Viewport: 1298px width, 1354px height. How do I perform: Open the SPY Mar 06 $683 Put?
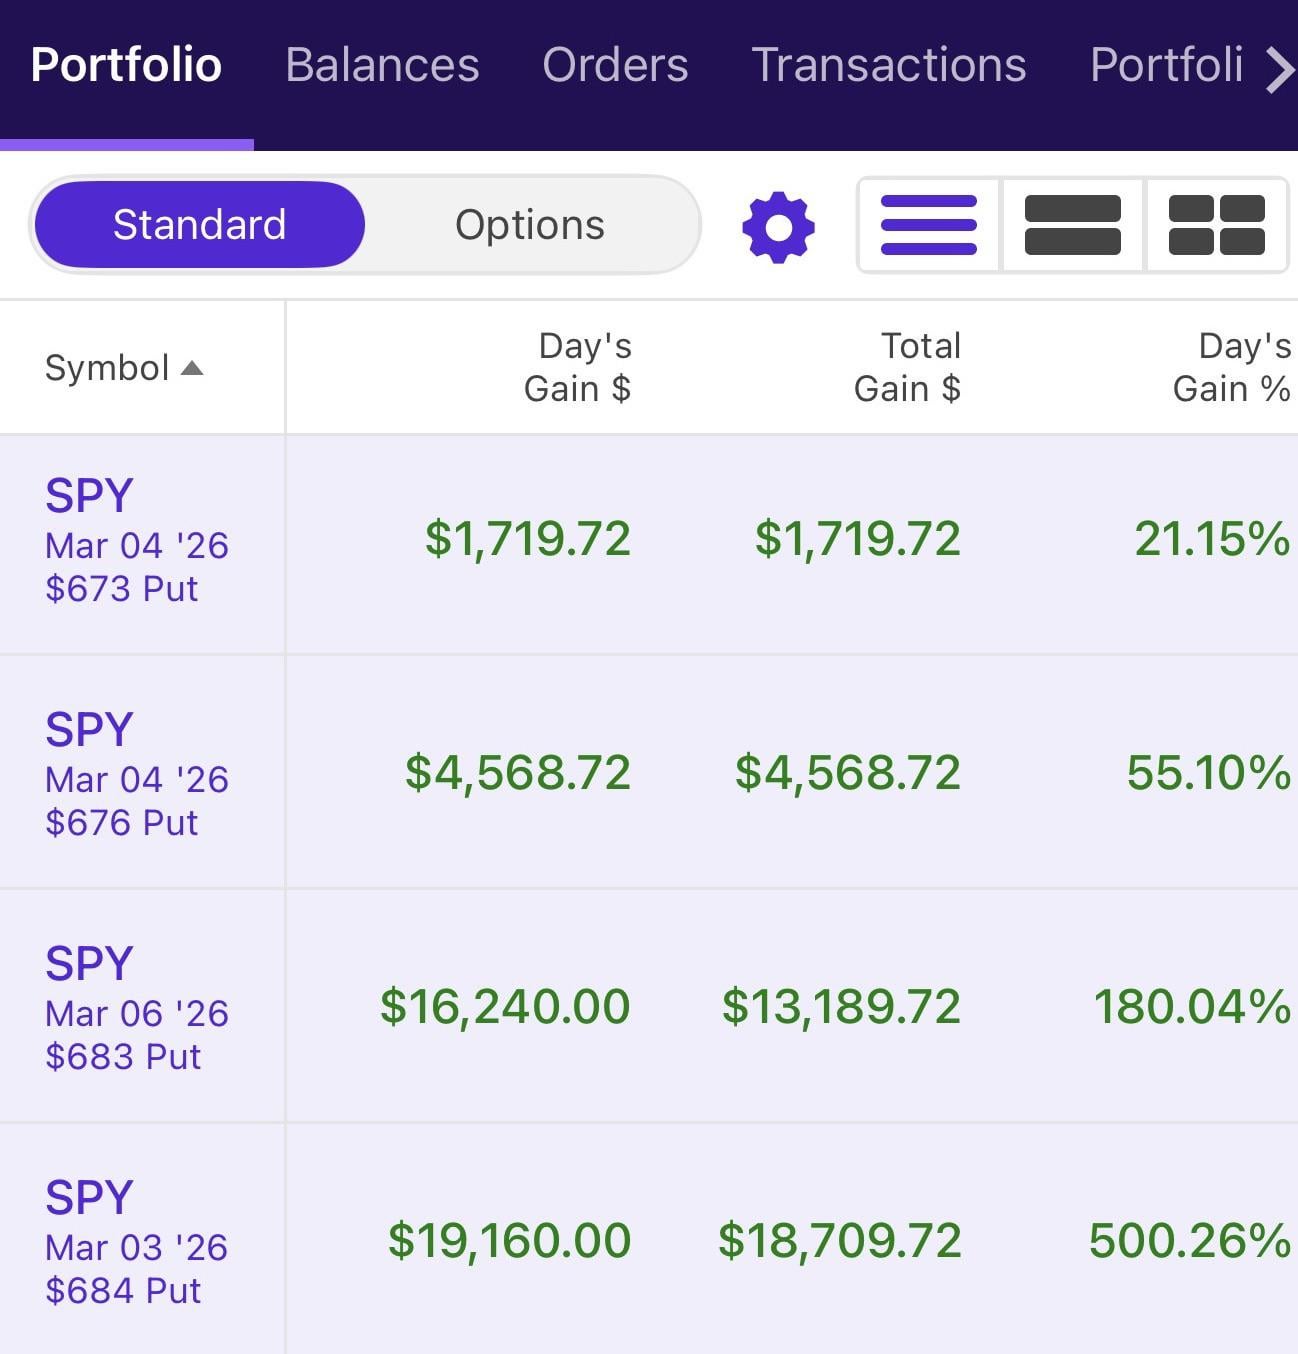pos(137,1009)
